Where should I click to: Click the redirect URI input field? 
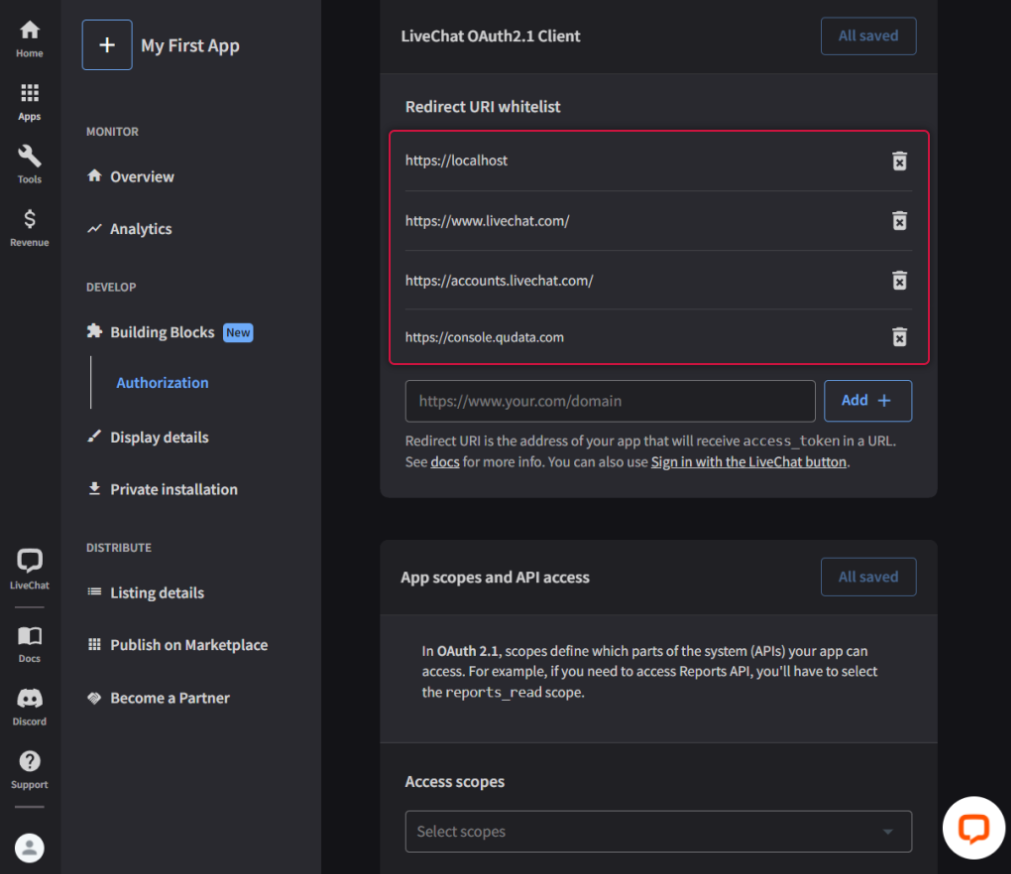pos(610,401)
